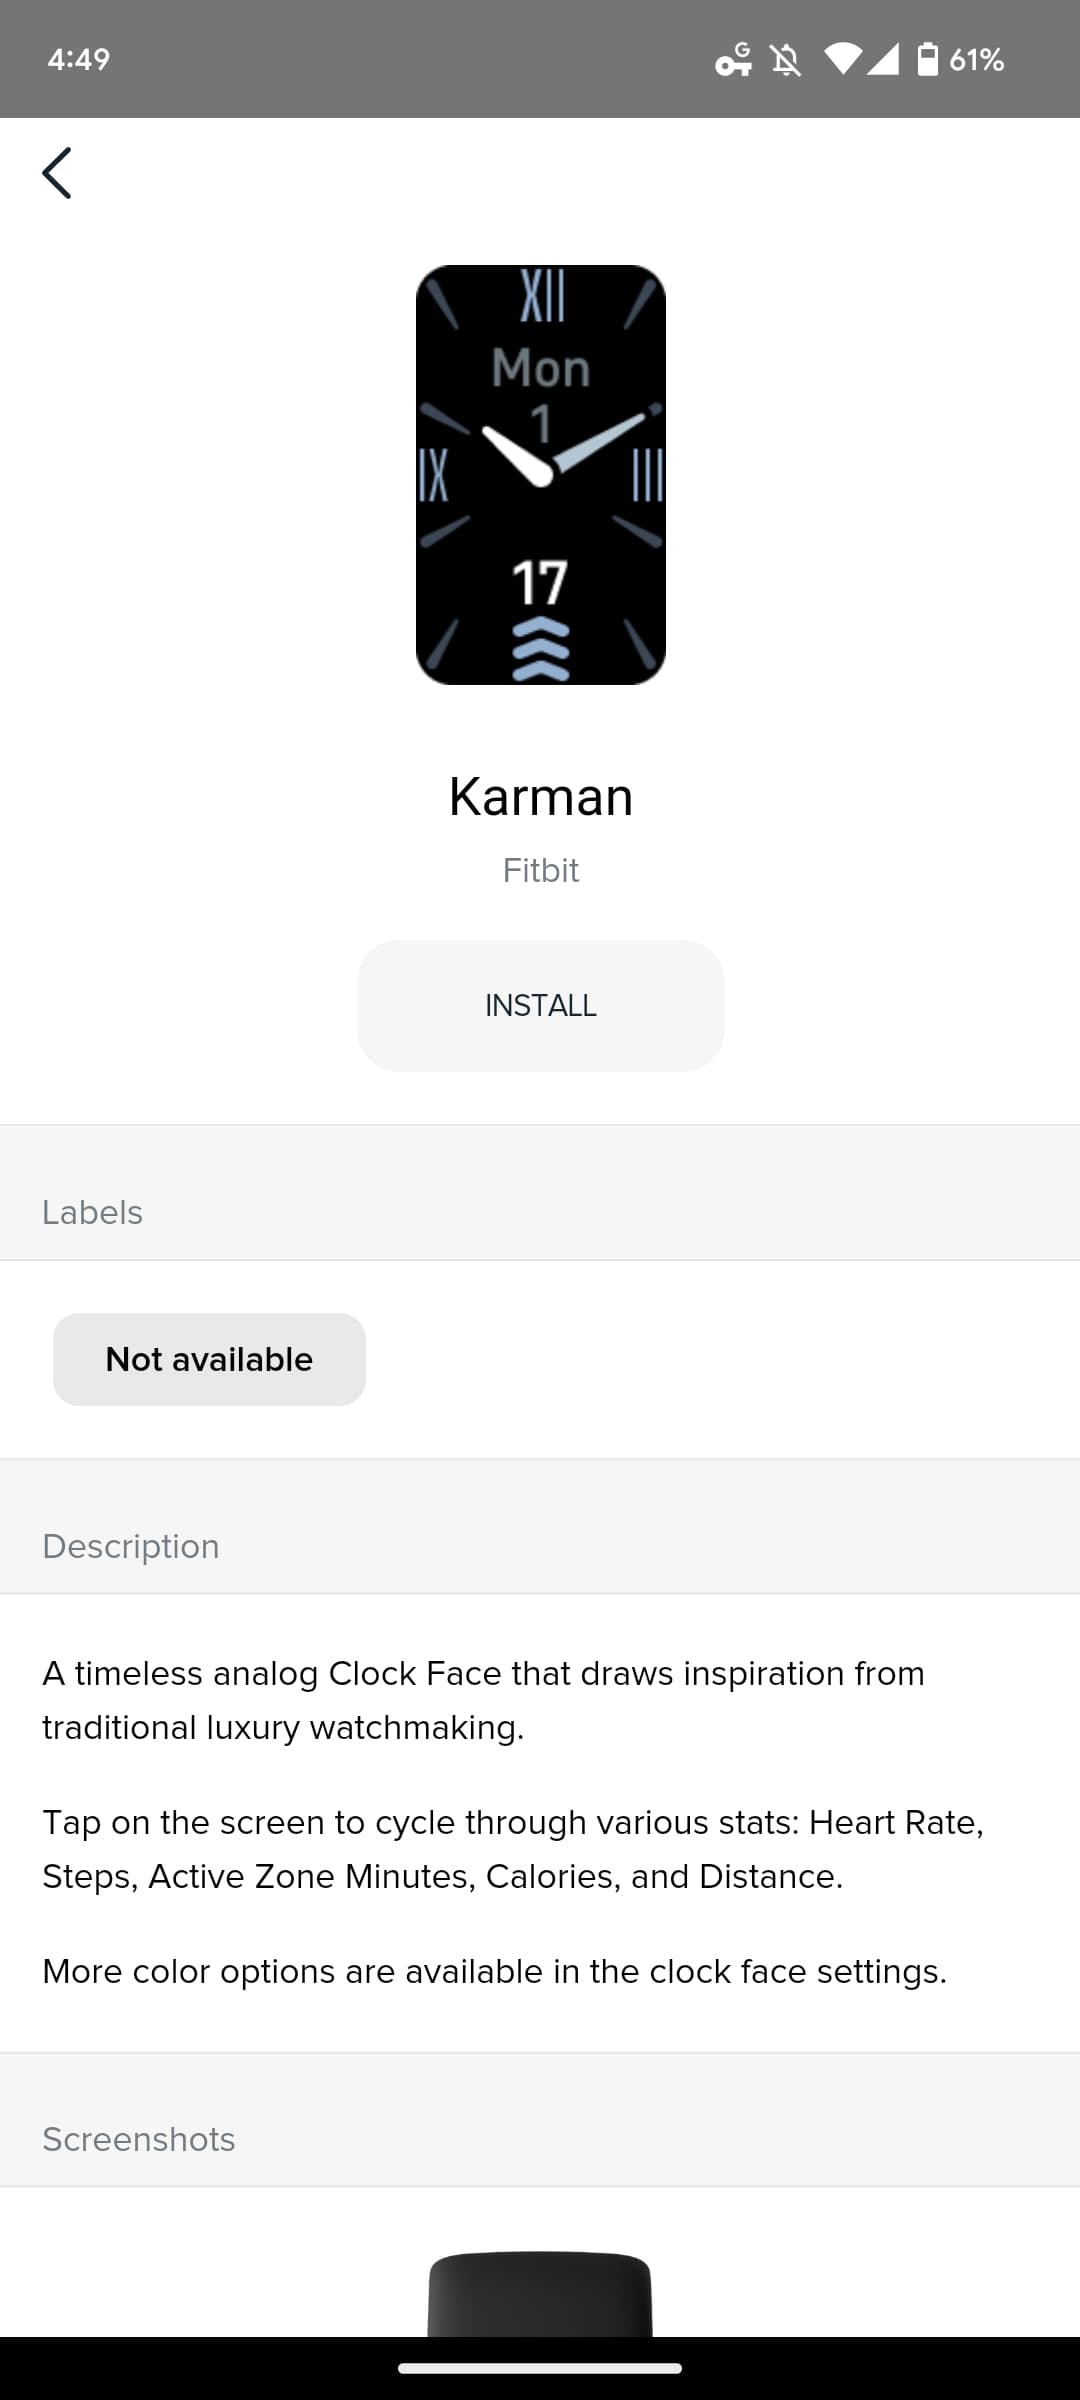Tap the color options description text
The width and height of the screenshot is (1080, 2400).
[x=494, y=1971]
